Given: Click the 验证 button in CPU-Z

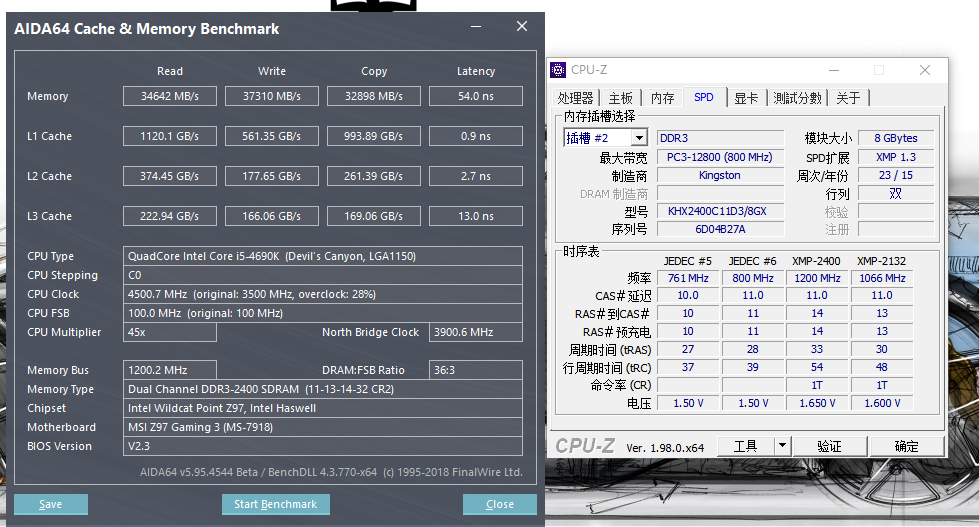Looking at the screenshot, I should click(830, 446).
